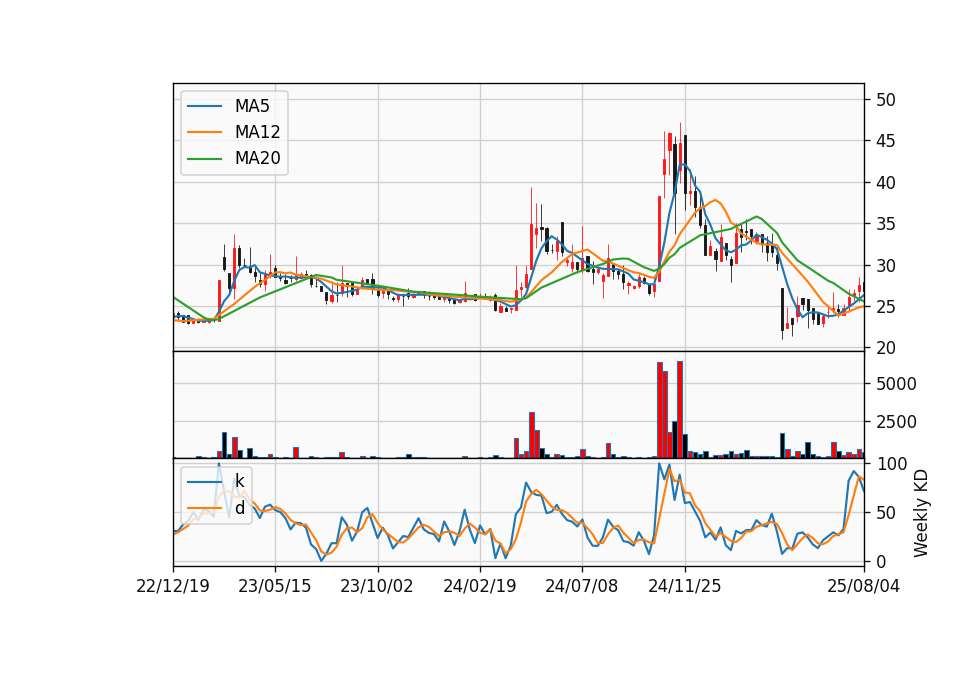Click the blue MA5 legend line sample
Screen dimensions: 960x690
point(204,106)
